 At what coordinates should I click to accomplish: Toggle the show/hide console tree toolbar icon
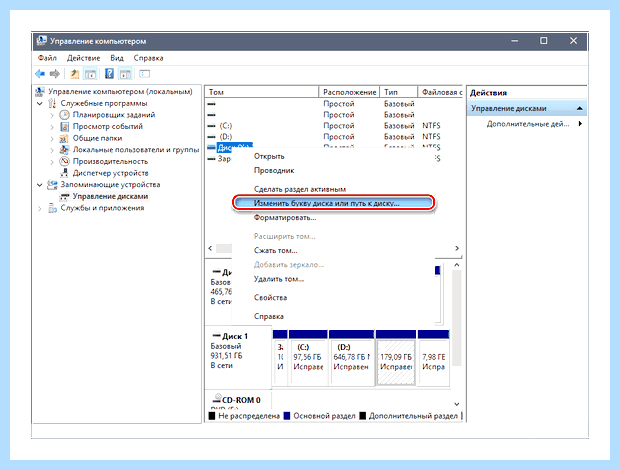tap(91, 74)
